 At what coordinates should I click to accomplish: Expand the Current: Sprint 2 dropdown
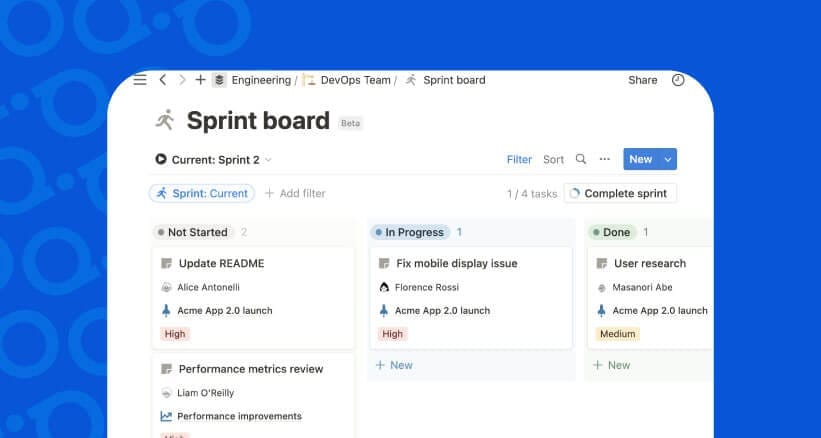click(x=213, y=159)
